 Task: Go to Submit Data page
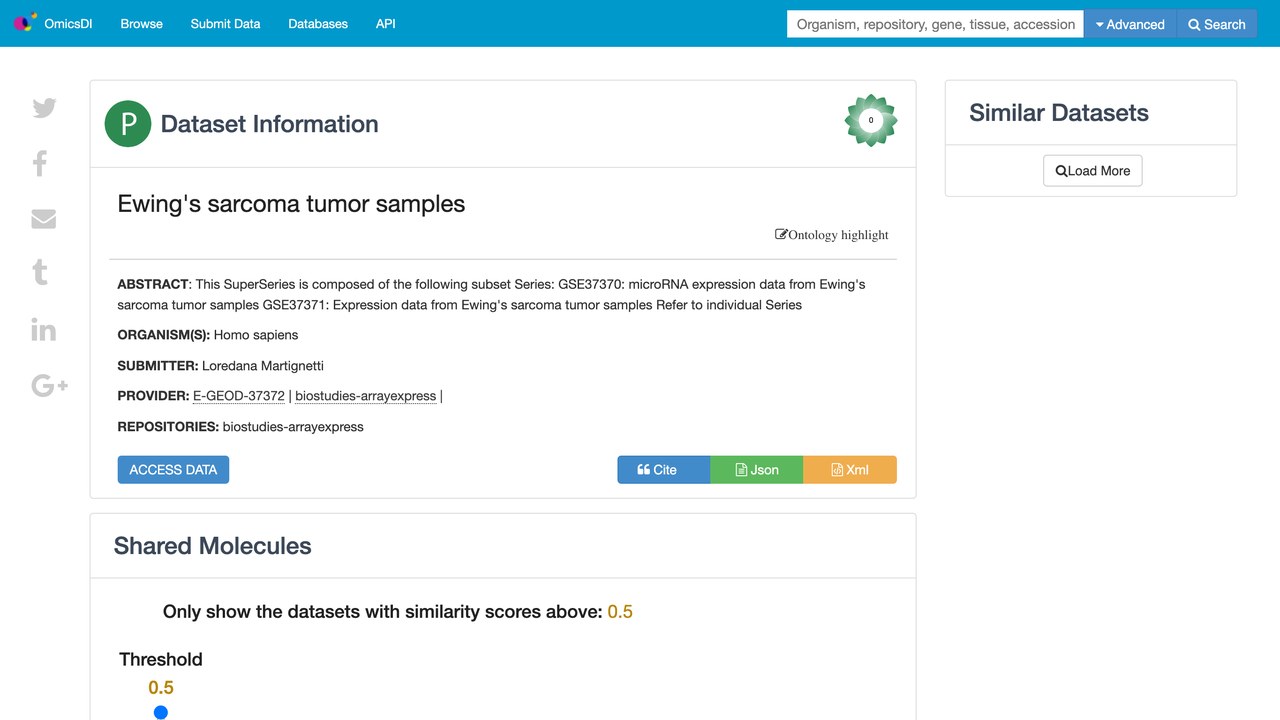click(x=225, y=24)
